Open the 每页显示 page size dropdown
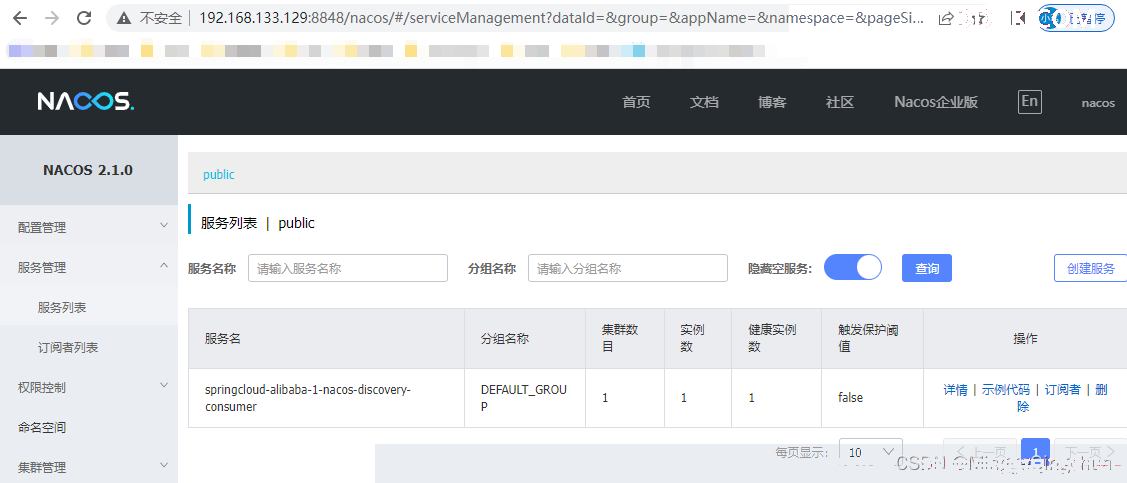 pyautogui.click(x=871, y=452)
